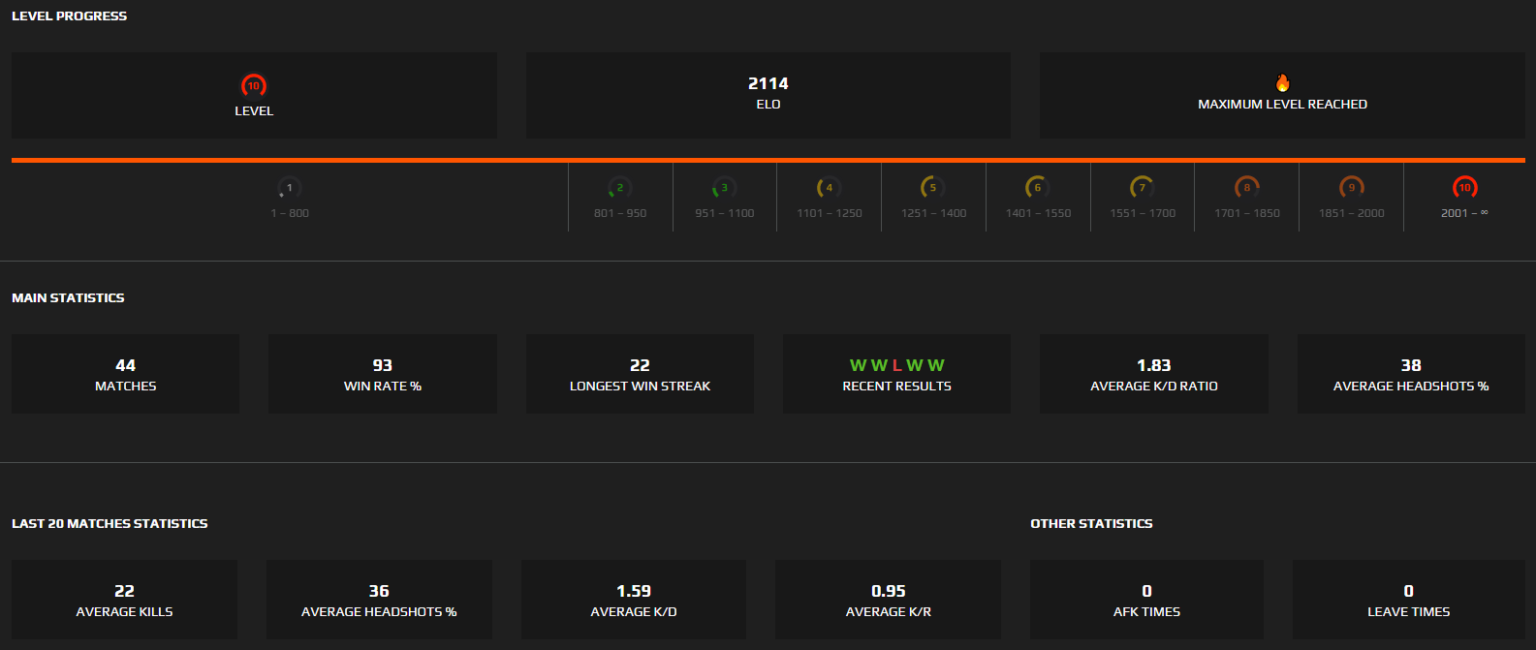Click the level 7 badge icon
The width and height of the screenshot is (1536, 650).
(1141, 186)
